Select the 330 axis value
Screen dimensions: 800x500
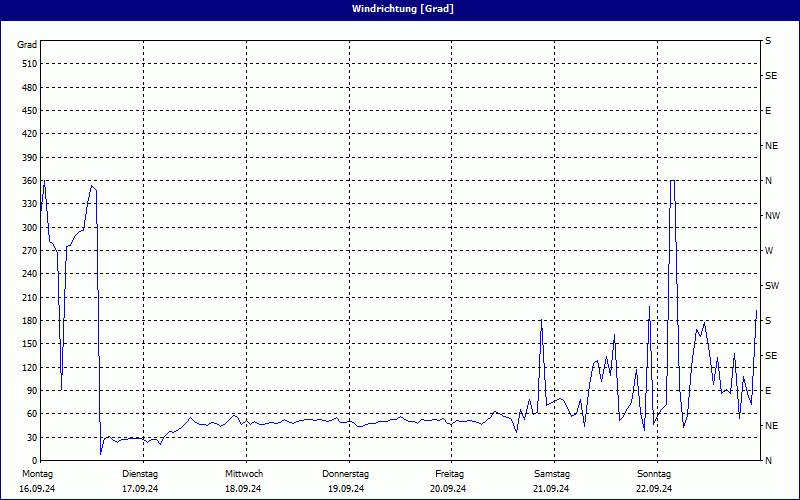[30, 204]
